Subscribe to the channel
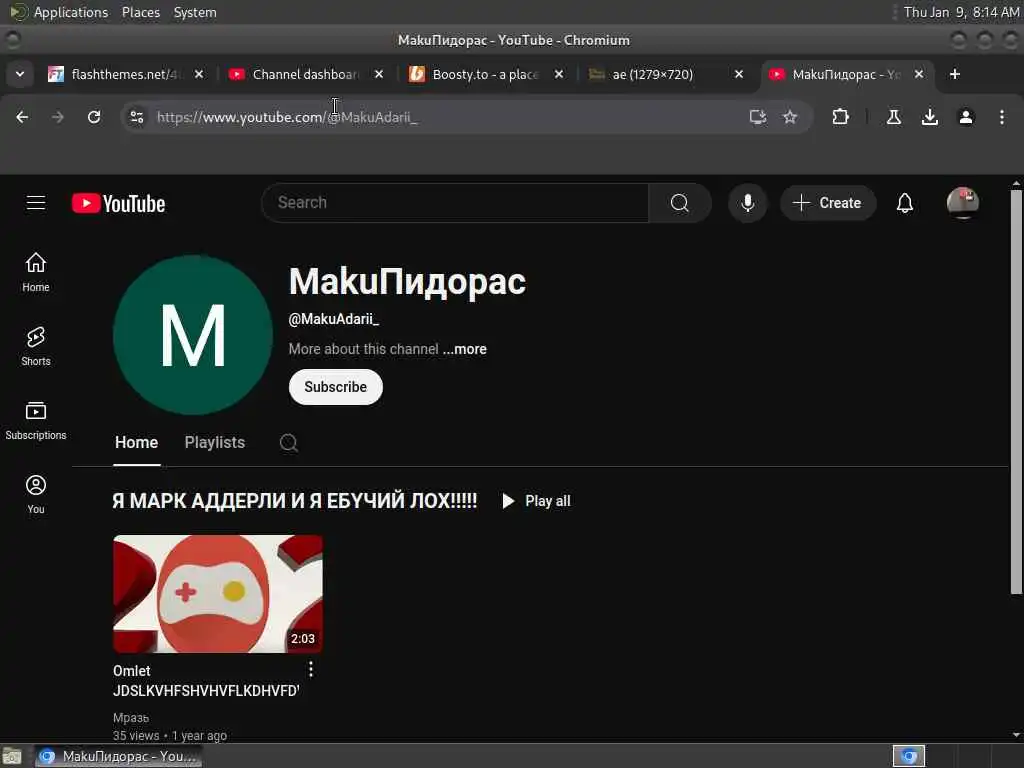 pyautogui.click(x=336, y=387)
